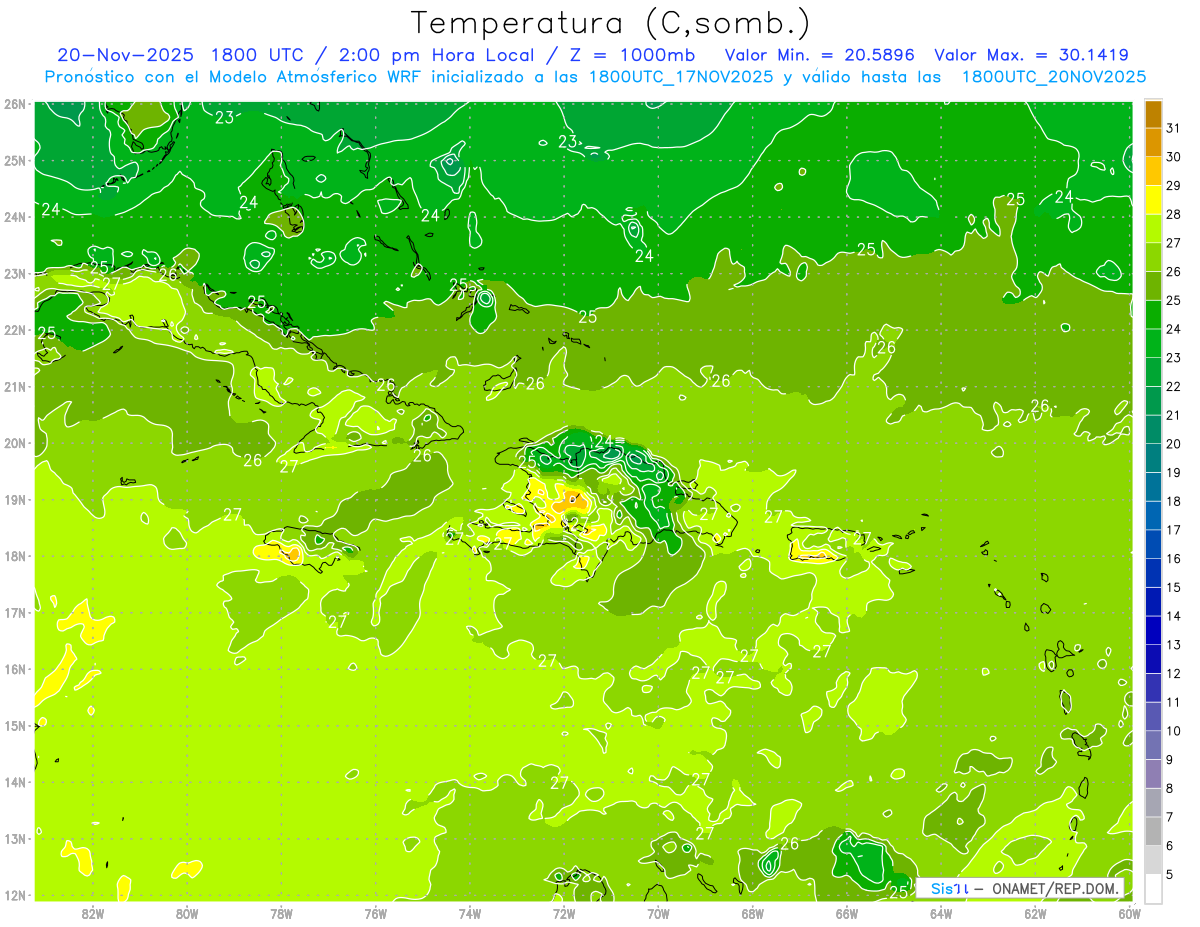
Task: Click the "72W" longitude axis label
Action: pos(564,913)
